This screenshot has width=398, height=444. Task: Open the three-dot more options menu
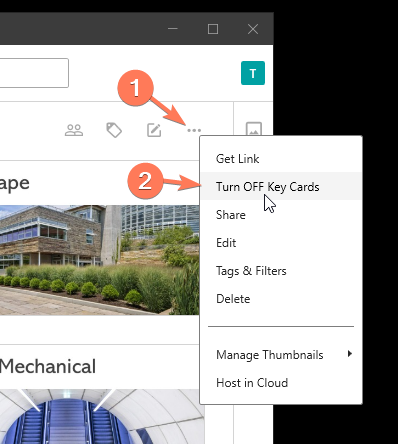point(194,130)
